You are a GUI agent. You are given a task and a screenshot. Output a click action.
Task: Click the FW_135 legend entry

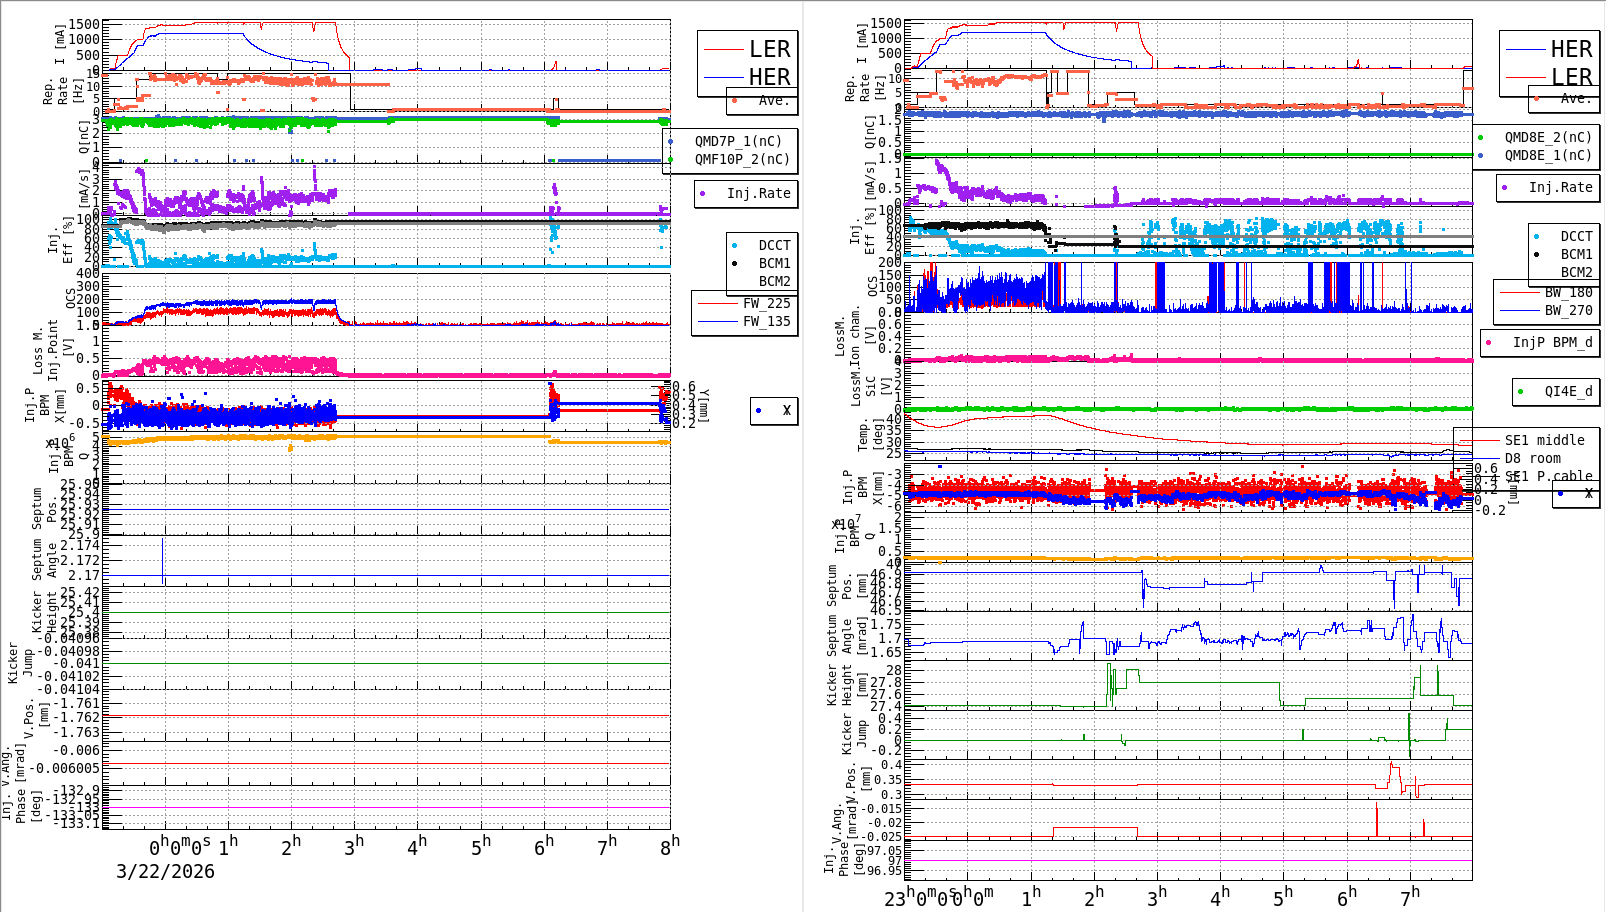point(766,321)
